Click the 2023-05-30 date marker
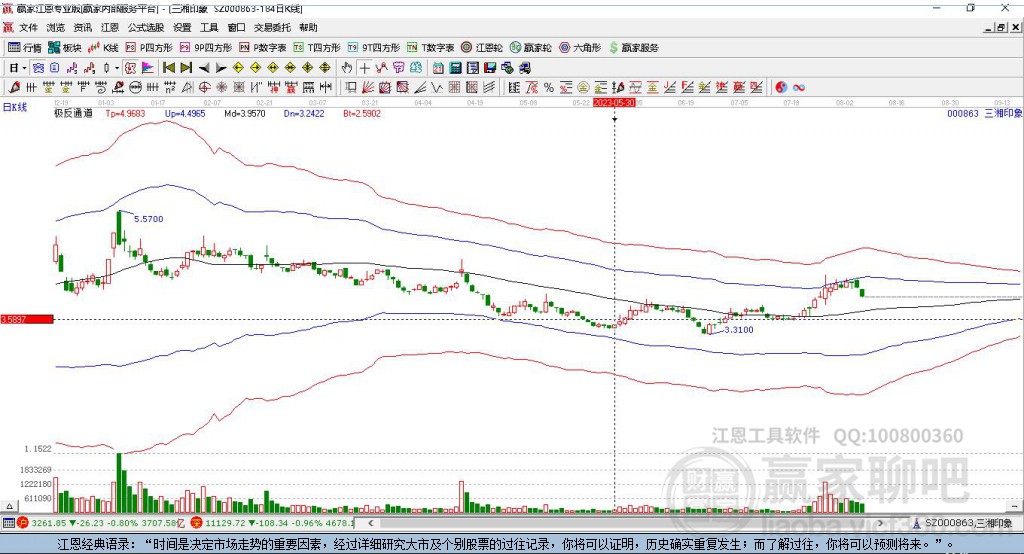Viewport: 1024px width, 554px height. (614, 103)
